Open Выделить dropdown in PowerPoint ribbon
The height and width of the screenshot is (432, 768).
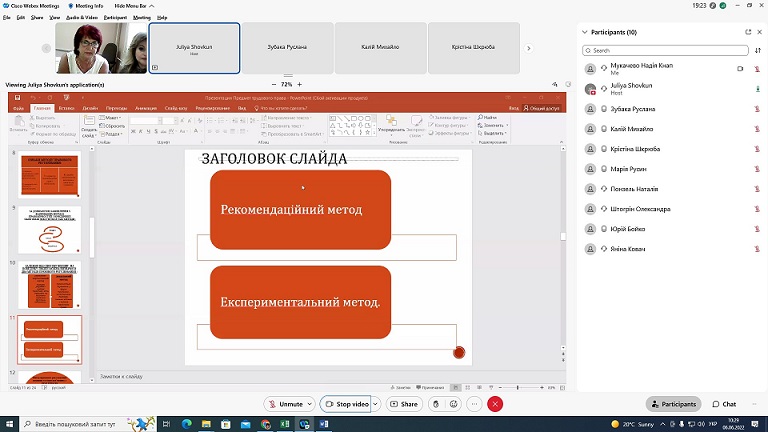(x=492, y=133)
